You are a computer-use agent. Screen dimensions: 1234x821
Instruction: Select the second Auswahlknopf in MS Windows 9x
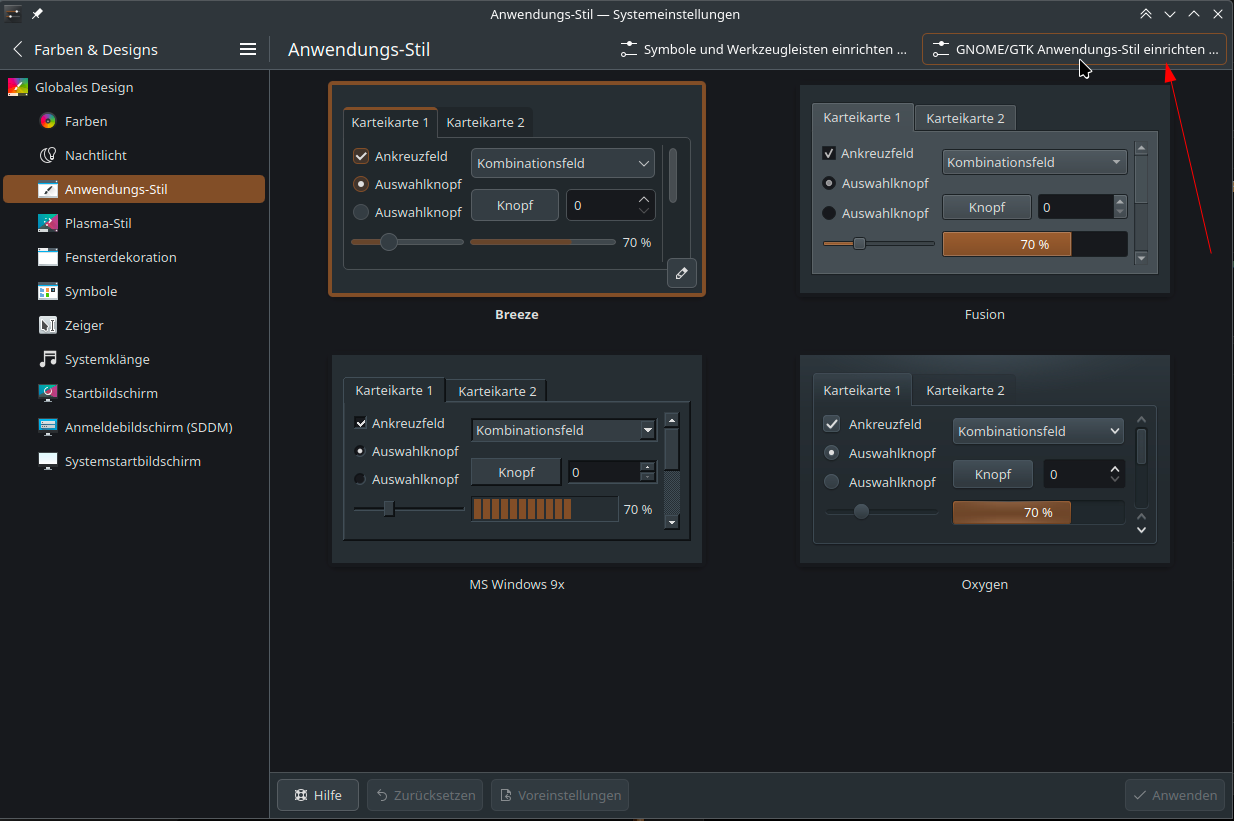[x=360, y=479]
